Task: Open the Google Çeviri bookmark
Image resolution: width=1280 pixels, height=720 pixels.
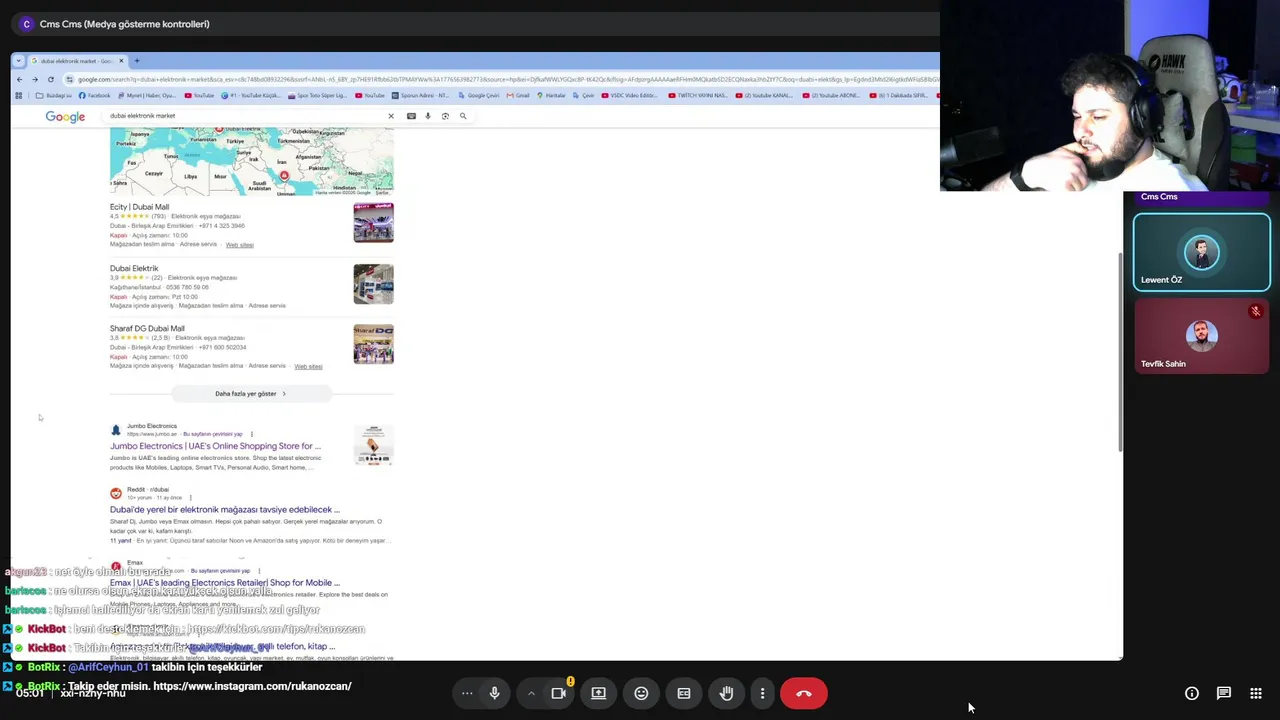Action: 479,96
